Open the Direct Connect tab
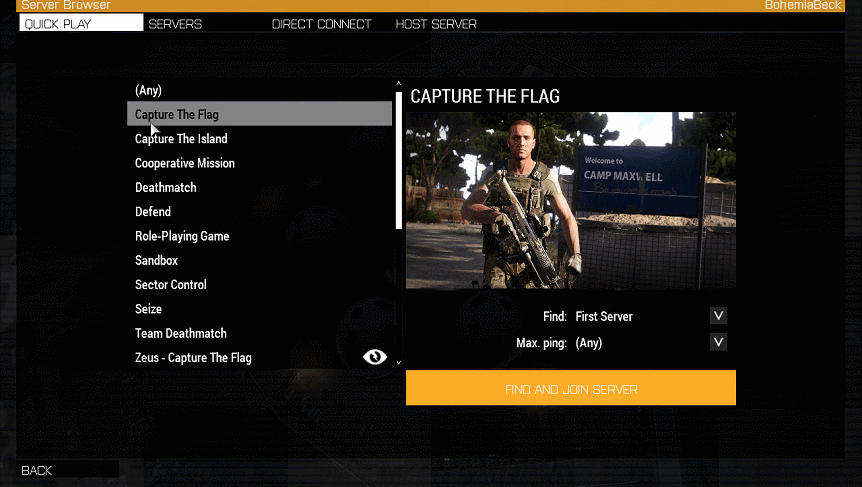This screenshot has height=487, width=862. 322,24
